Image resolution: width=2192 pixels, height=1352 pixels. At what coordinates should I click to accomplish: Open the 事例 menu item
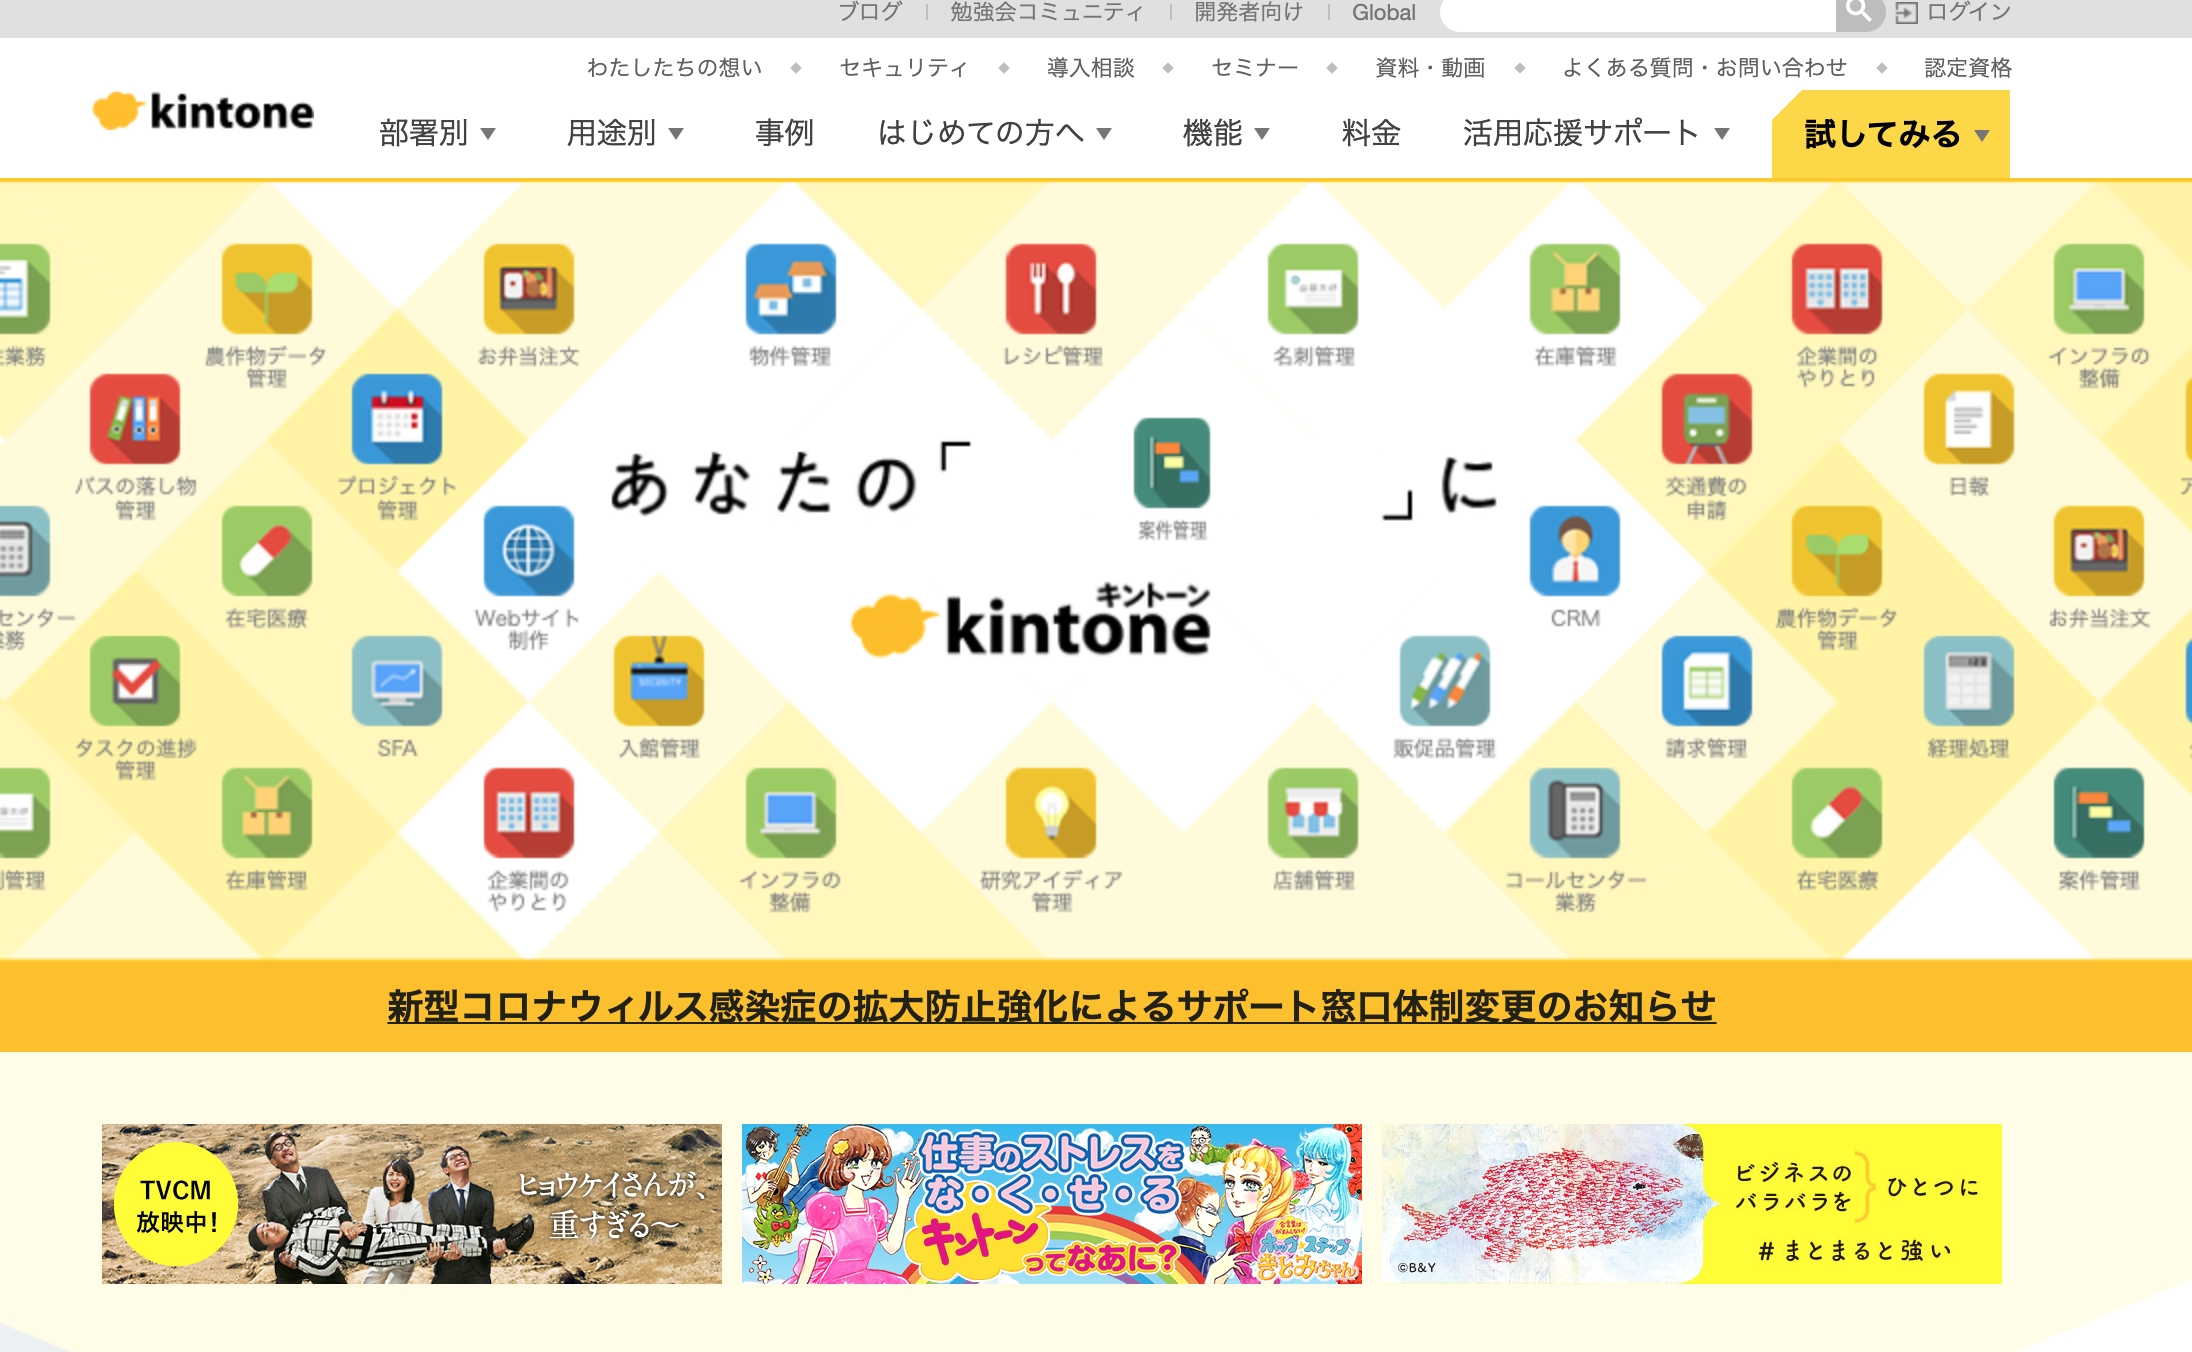(784, 133)
